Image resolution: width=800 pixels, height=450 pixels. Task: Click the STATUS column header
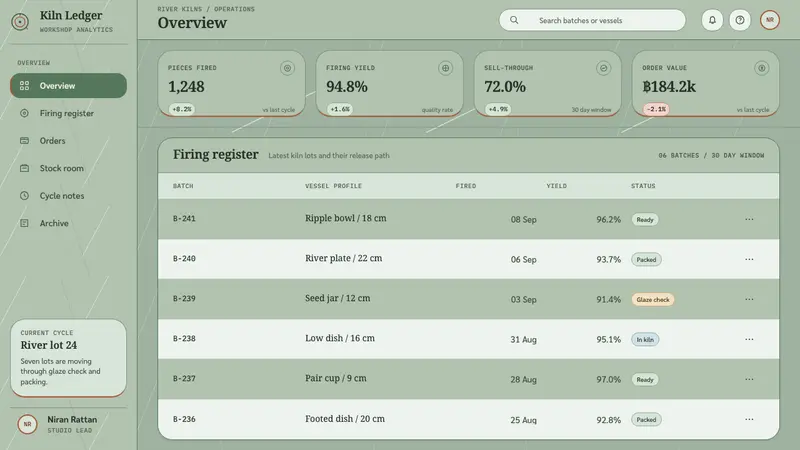pyautogui.click(x=643, y=186)
